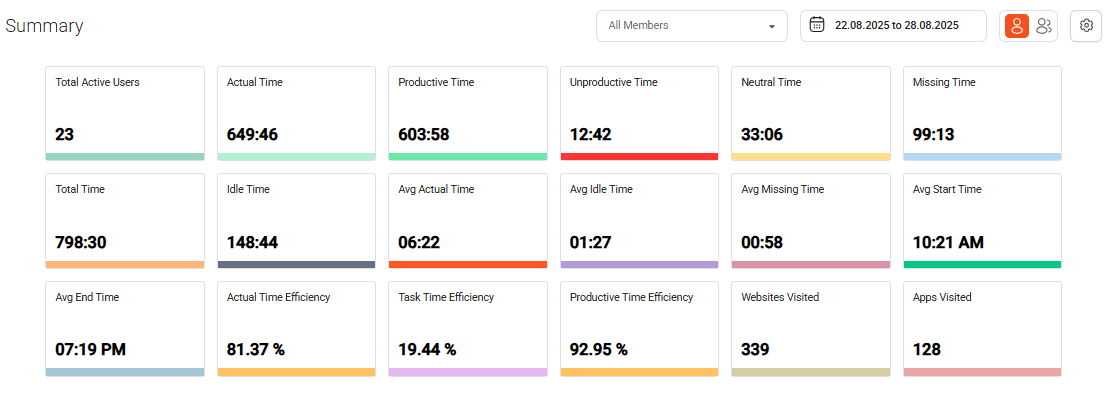
Task: Select the single user view icon
Action: [x=1017, y=26]
